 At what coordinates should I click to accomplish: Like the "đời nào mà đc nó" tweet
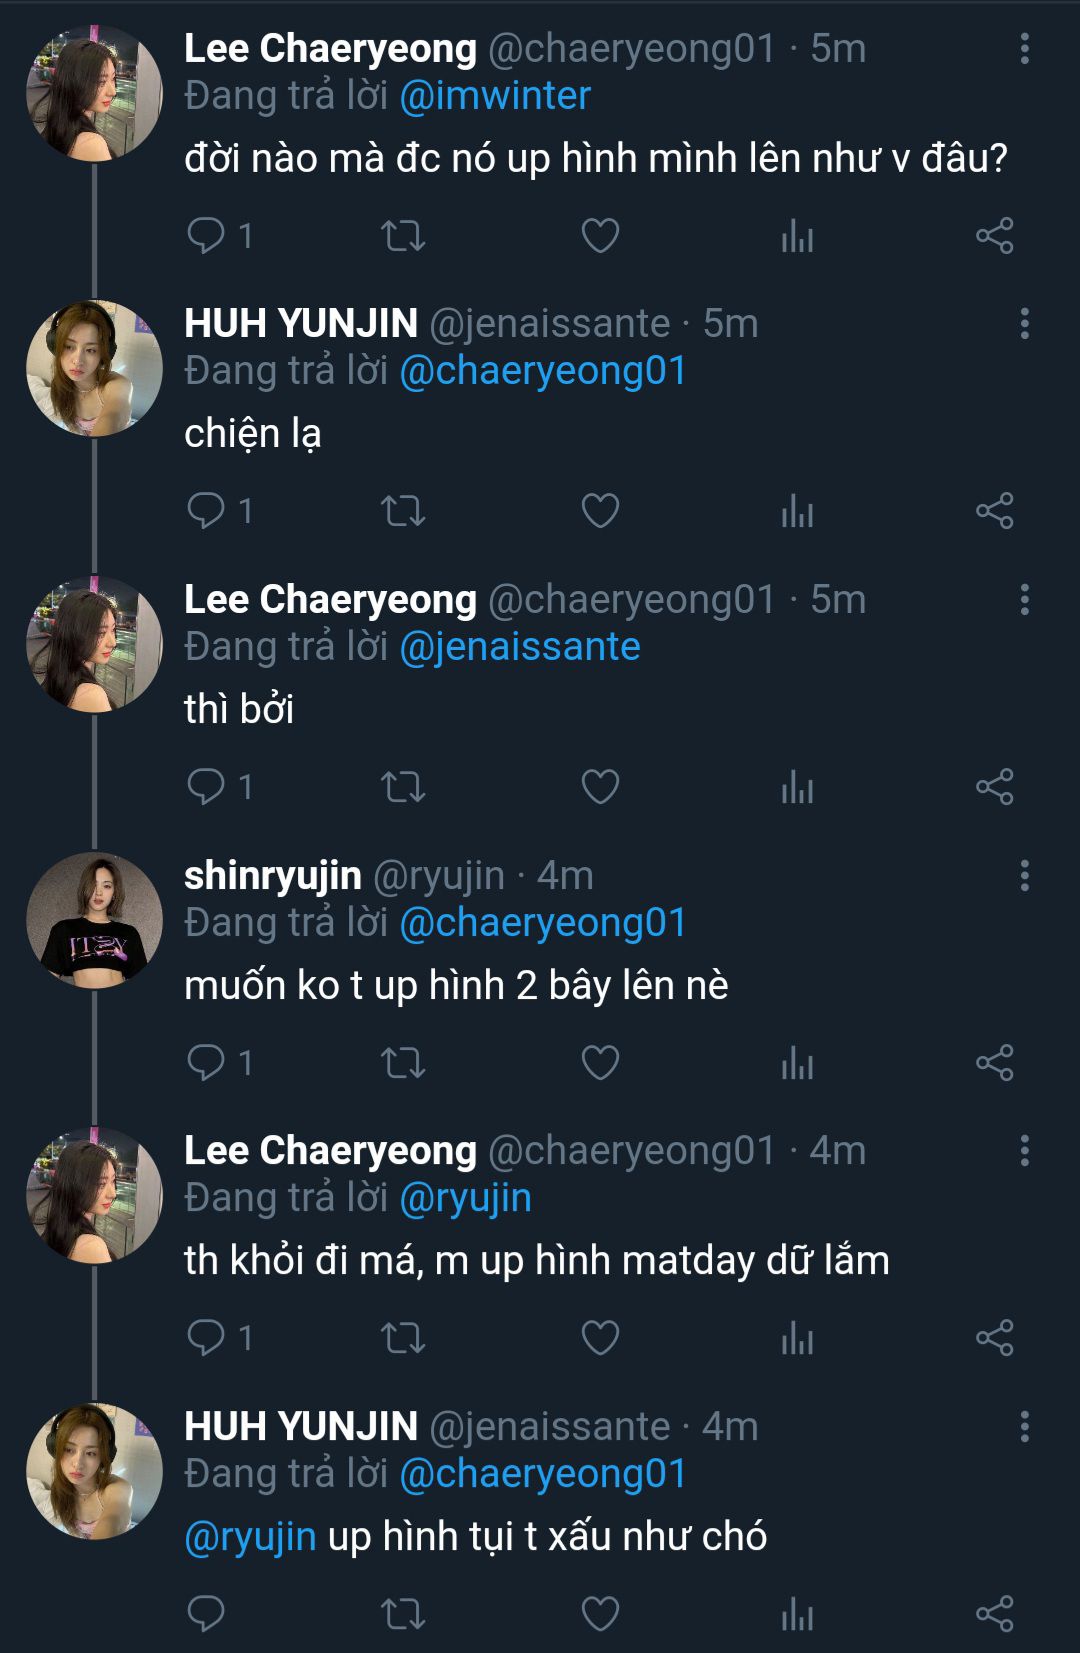(600, 236)
